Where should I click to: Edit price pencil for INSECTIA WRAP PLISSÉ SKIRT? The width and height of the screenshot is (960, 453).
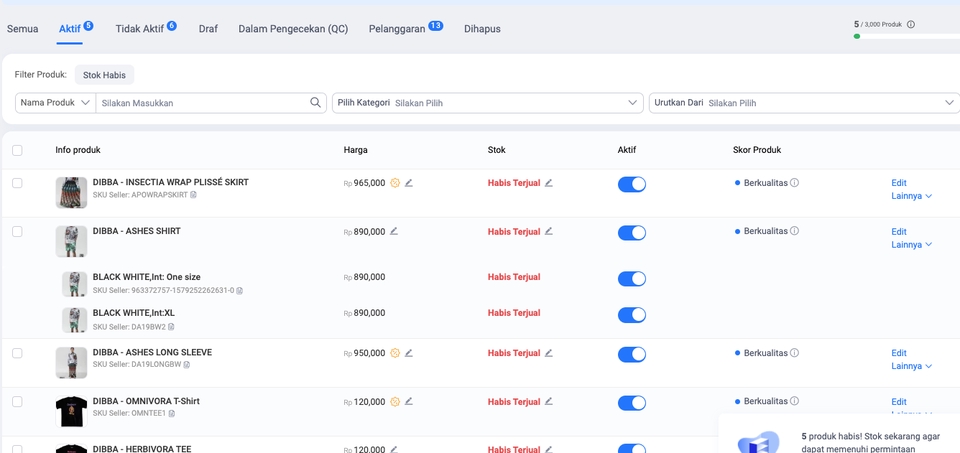pos(409,182)
